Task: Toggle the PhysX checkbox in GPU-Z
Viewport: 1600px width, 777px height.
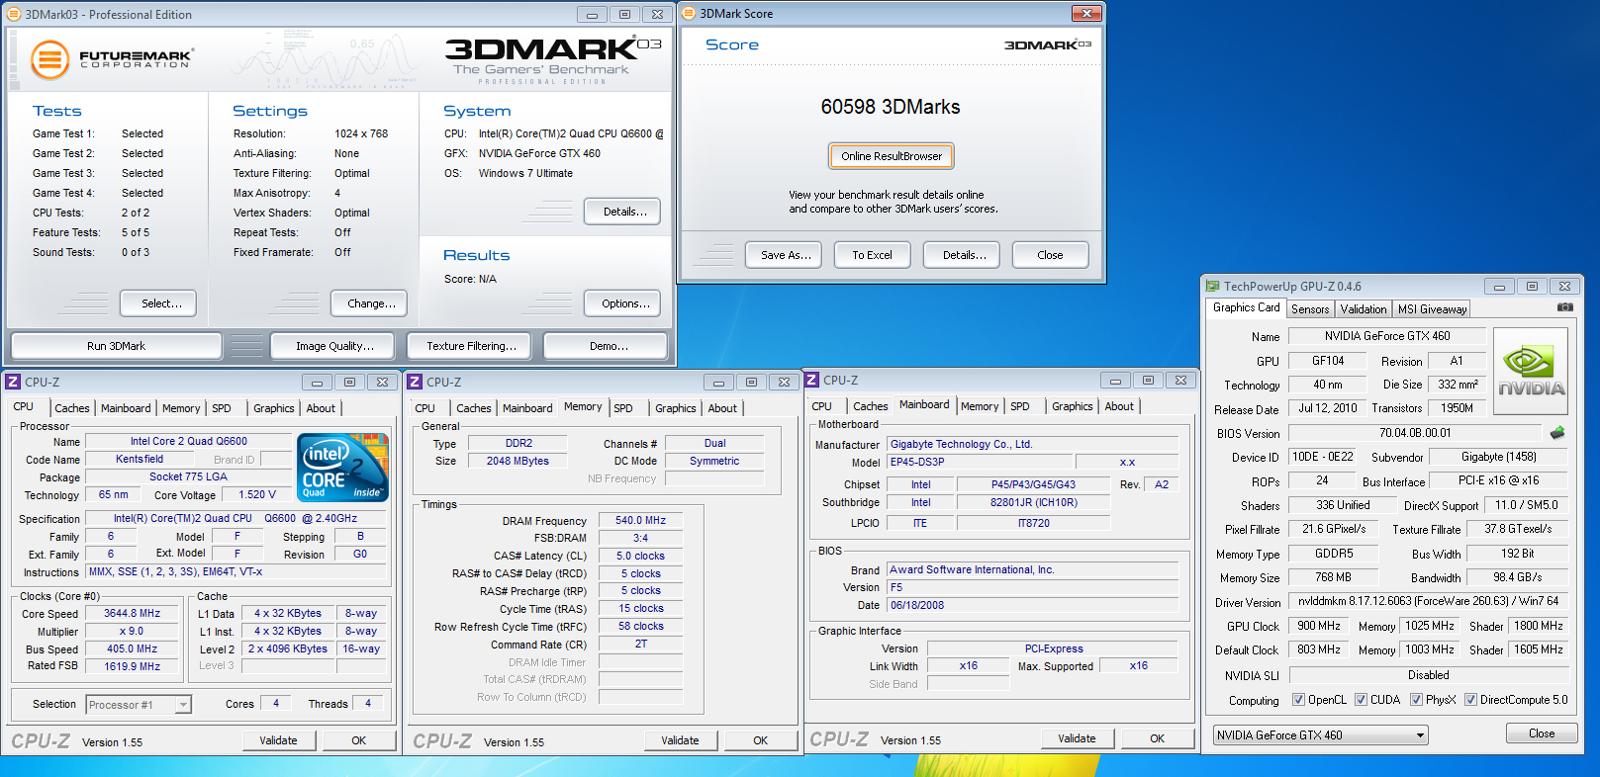Action: click(1416, 700)
